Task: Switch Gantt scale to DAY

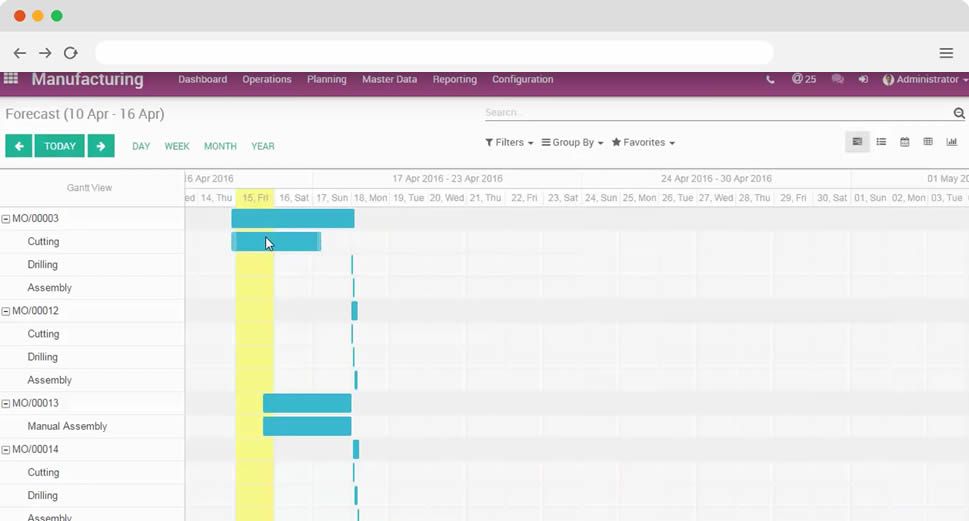Action: [141, 146]
